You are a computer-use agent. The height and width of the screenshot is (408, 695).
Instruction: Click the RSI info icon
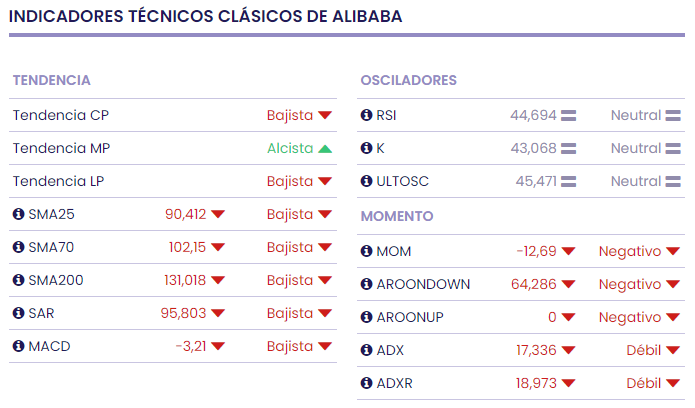pyautogui.click(x=366, y=115)
